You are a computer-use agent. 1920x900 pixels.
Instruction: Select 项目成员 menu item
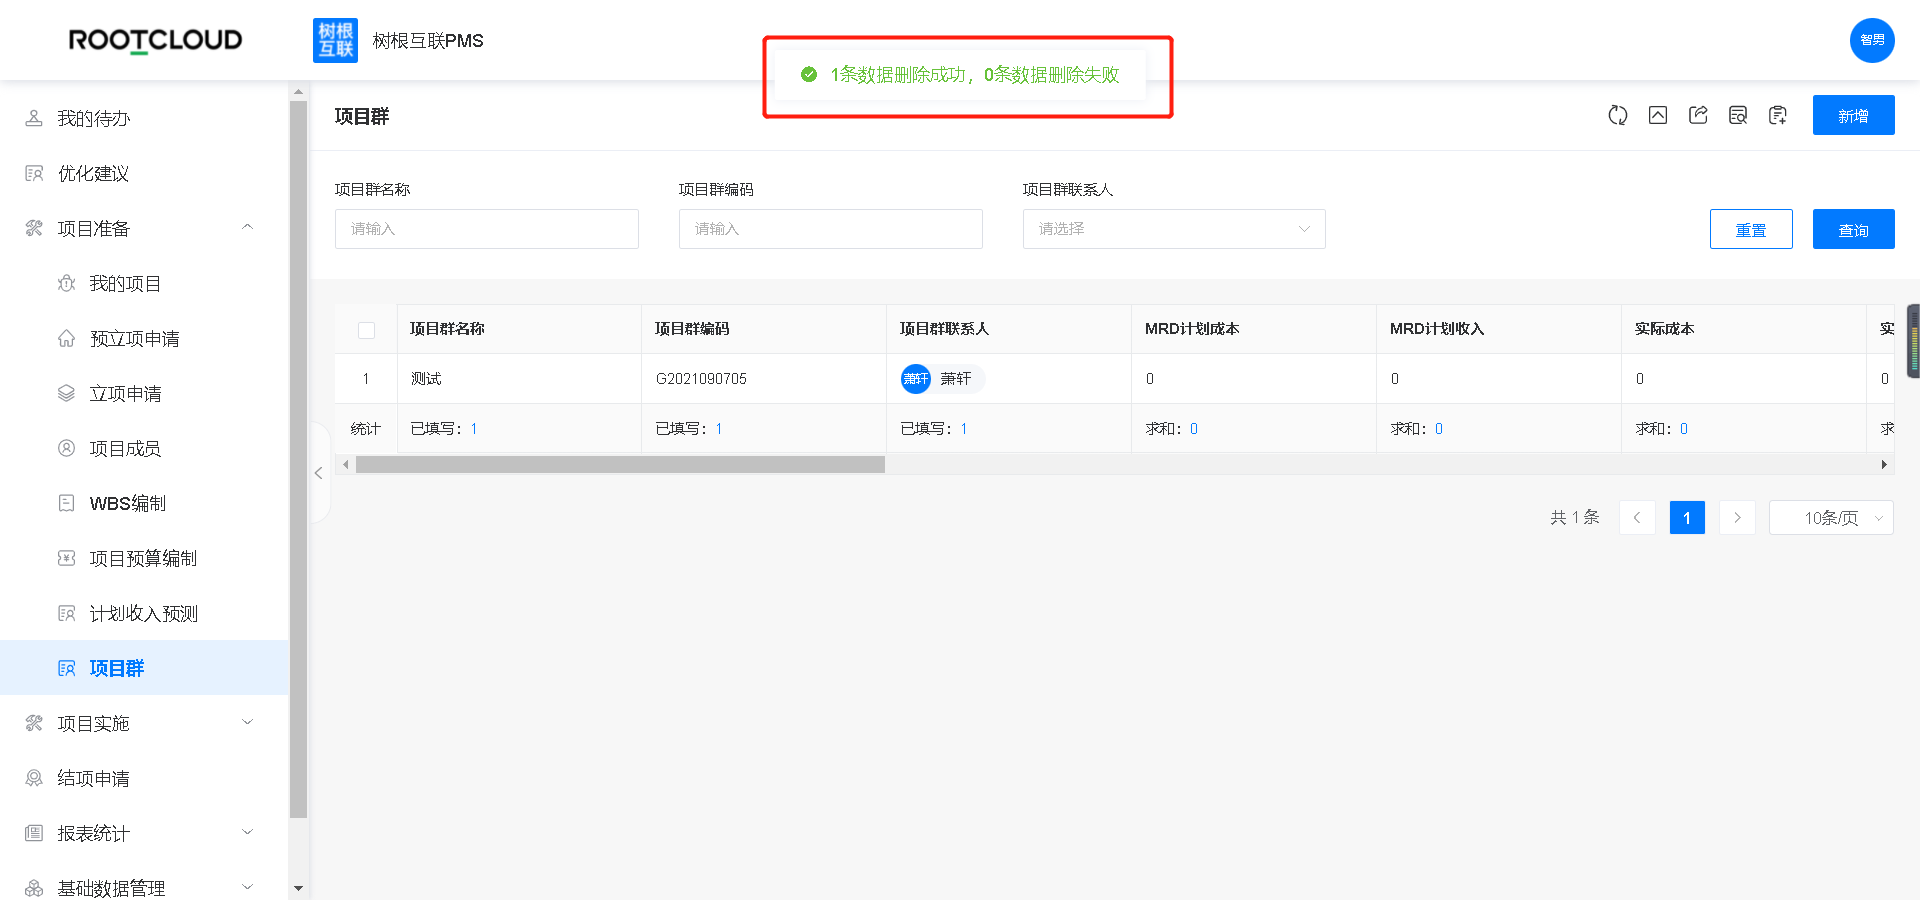144,448
